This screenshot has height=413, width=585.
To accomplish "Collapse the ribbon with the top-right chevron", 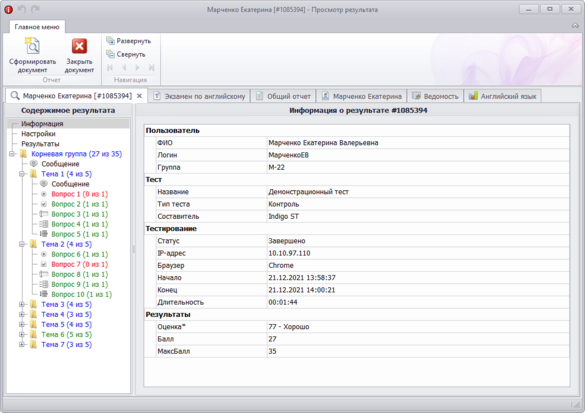I will click(x=575, y=26).
